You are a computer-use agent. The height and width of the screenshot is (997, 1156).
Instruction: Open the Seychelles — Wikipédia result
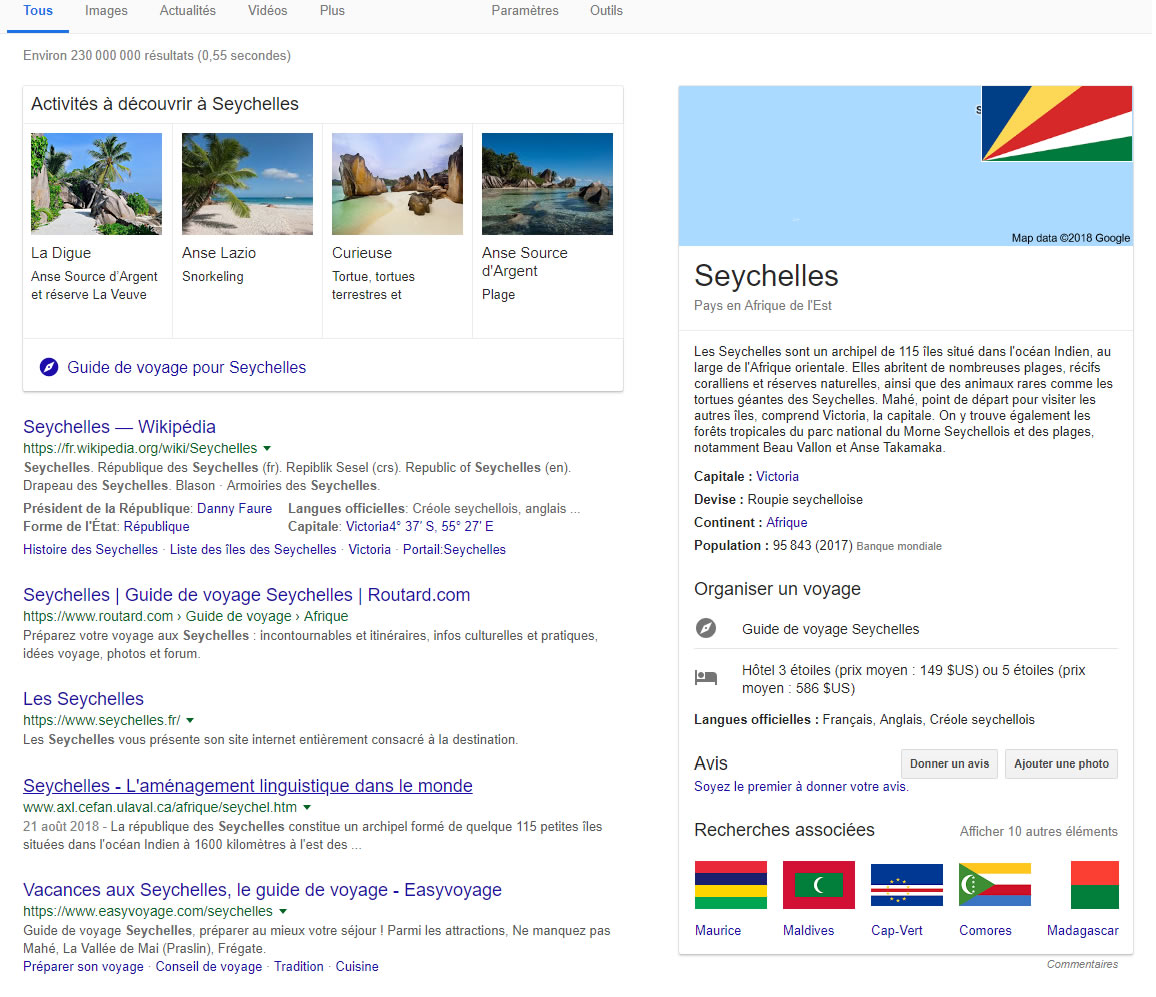(x=119, y=427)
